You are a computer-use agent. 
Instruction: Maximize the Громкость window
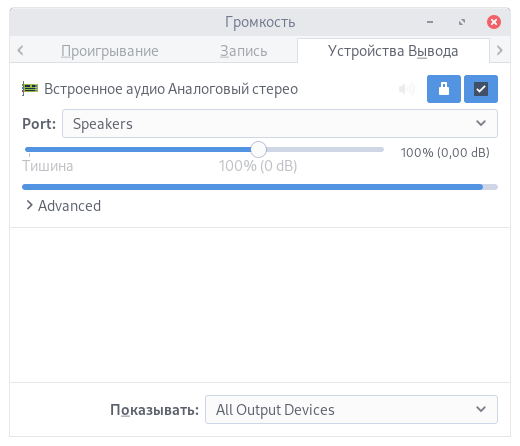(x=462, y=22)
